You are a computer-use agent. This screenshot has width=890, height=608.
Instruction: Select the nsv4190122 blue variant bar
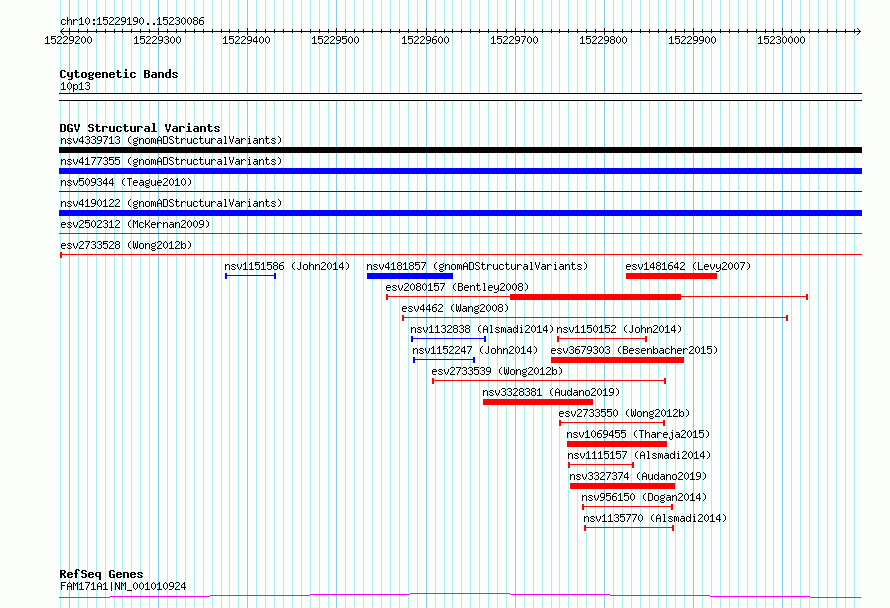pyautogui.click(x=460, y=213)
